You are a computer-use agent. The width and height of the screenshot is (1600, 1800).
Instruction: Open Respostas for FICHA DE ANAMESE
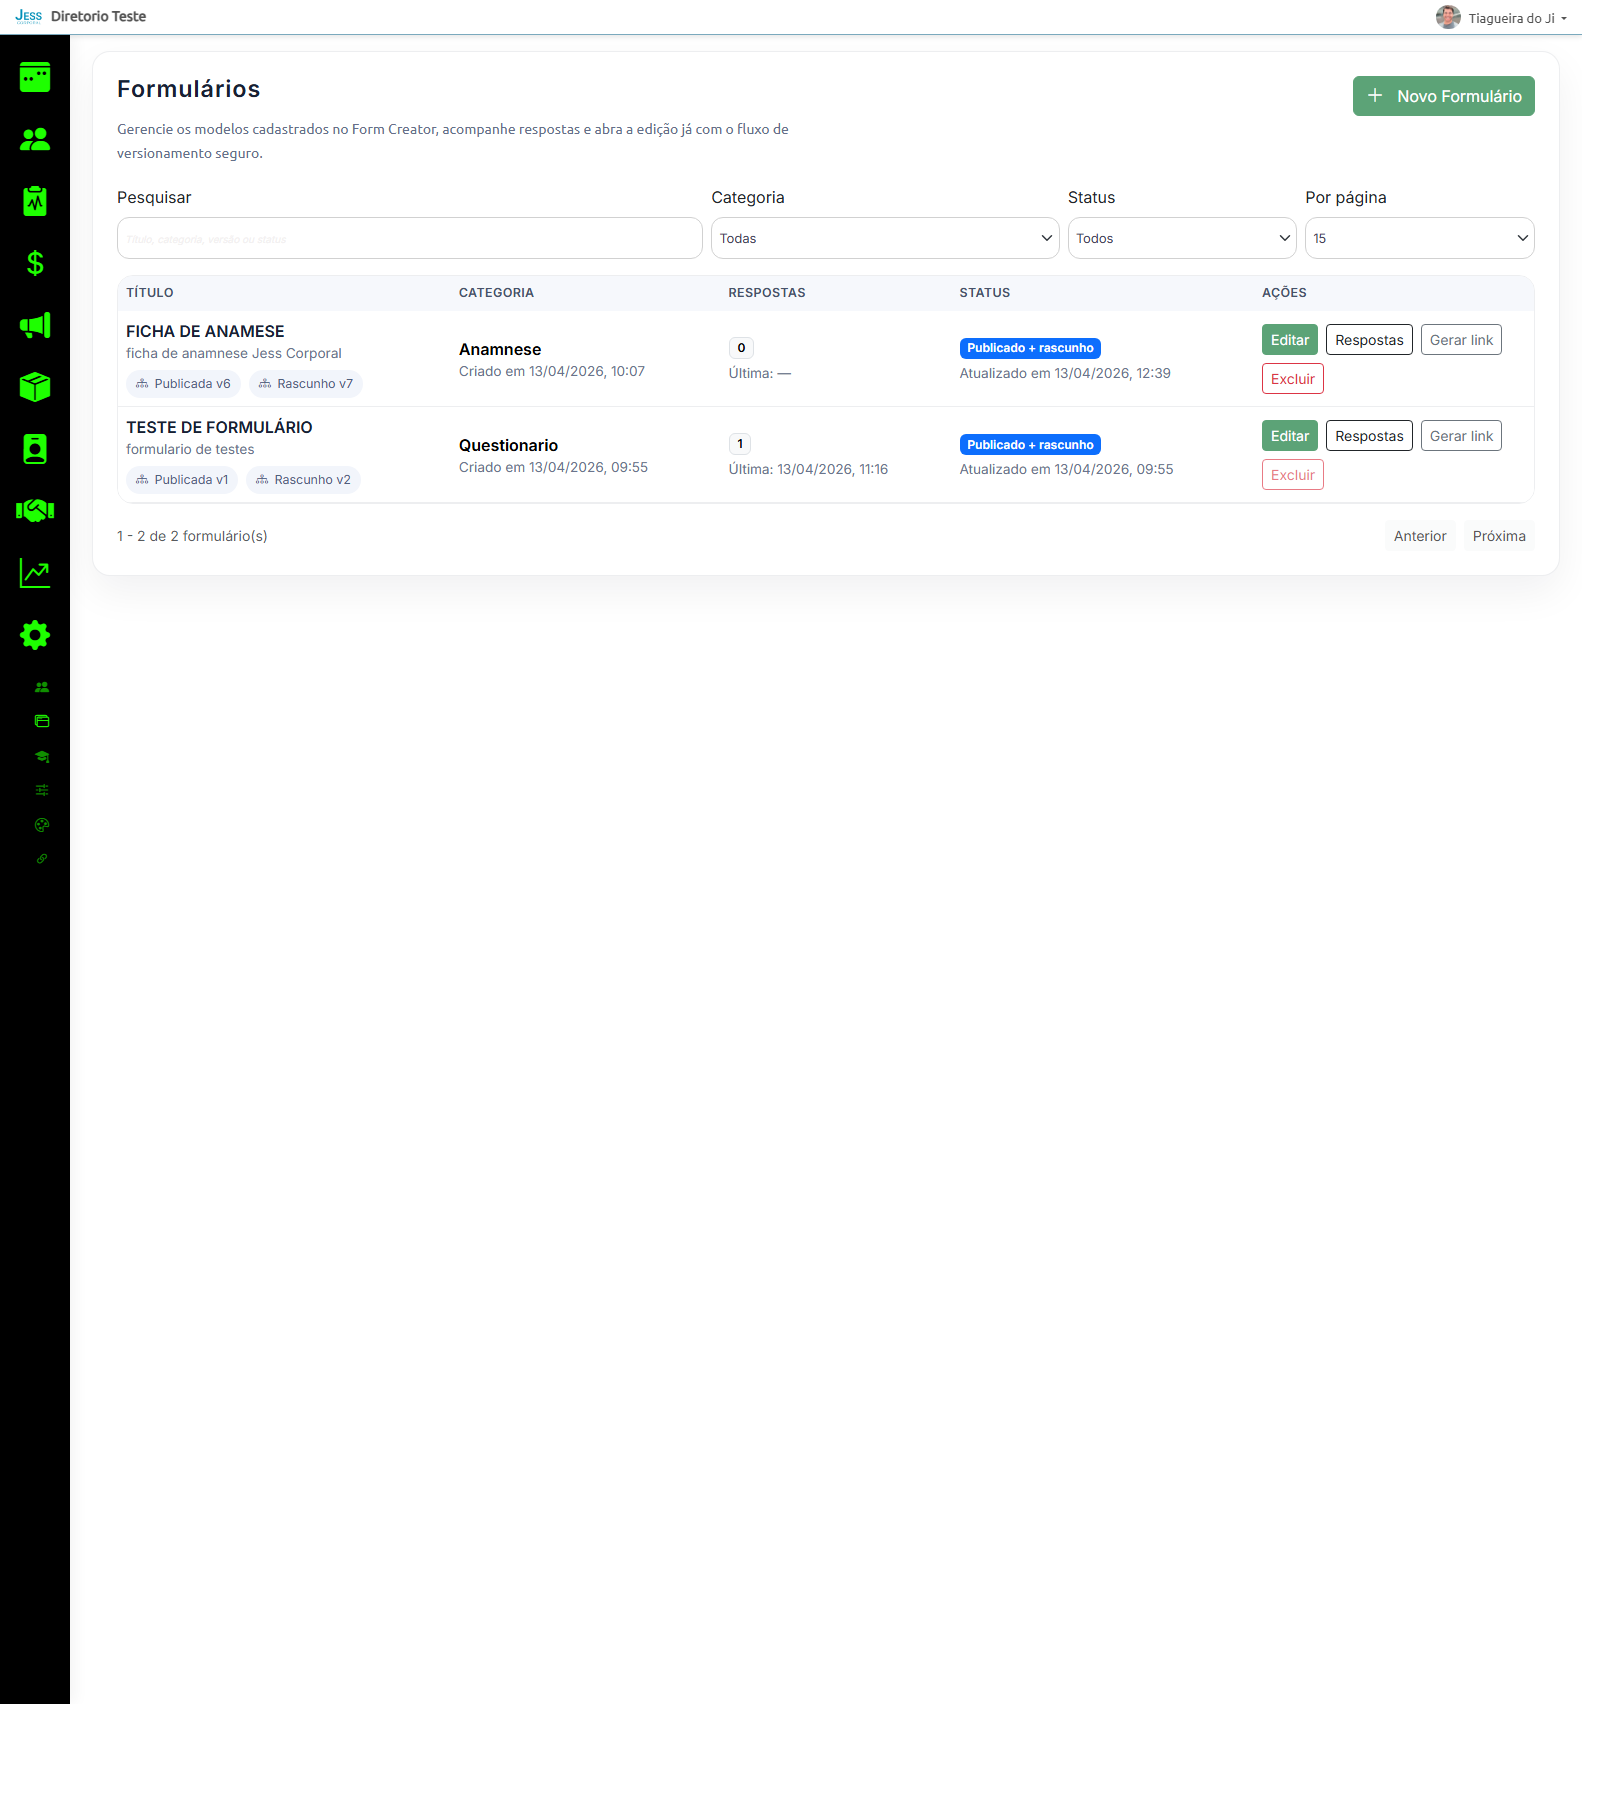click(1368, 339)
